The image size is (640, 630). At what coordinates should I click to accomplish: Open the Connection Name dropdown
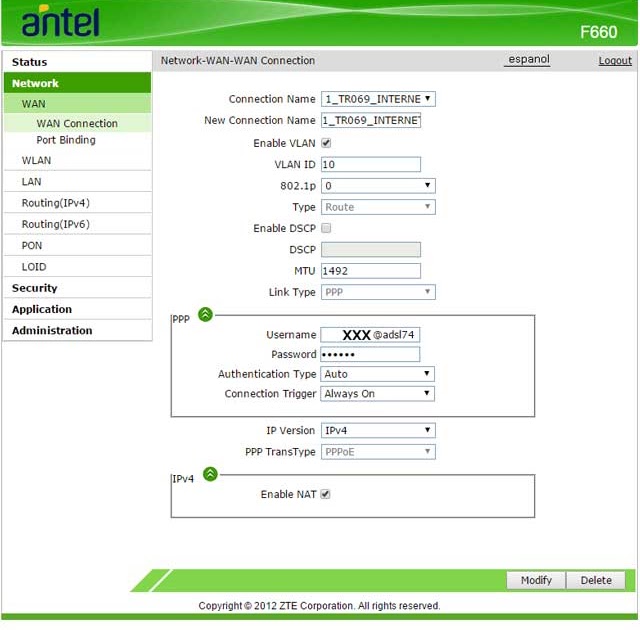pos(378,99)
